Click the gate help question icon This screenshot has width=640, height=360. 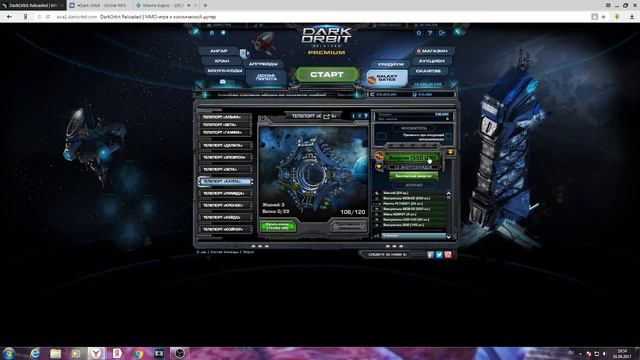click(x=366, y=116)
